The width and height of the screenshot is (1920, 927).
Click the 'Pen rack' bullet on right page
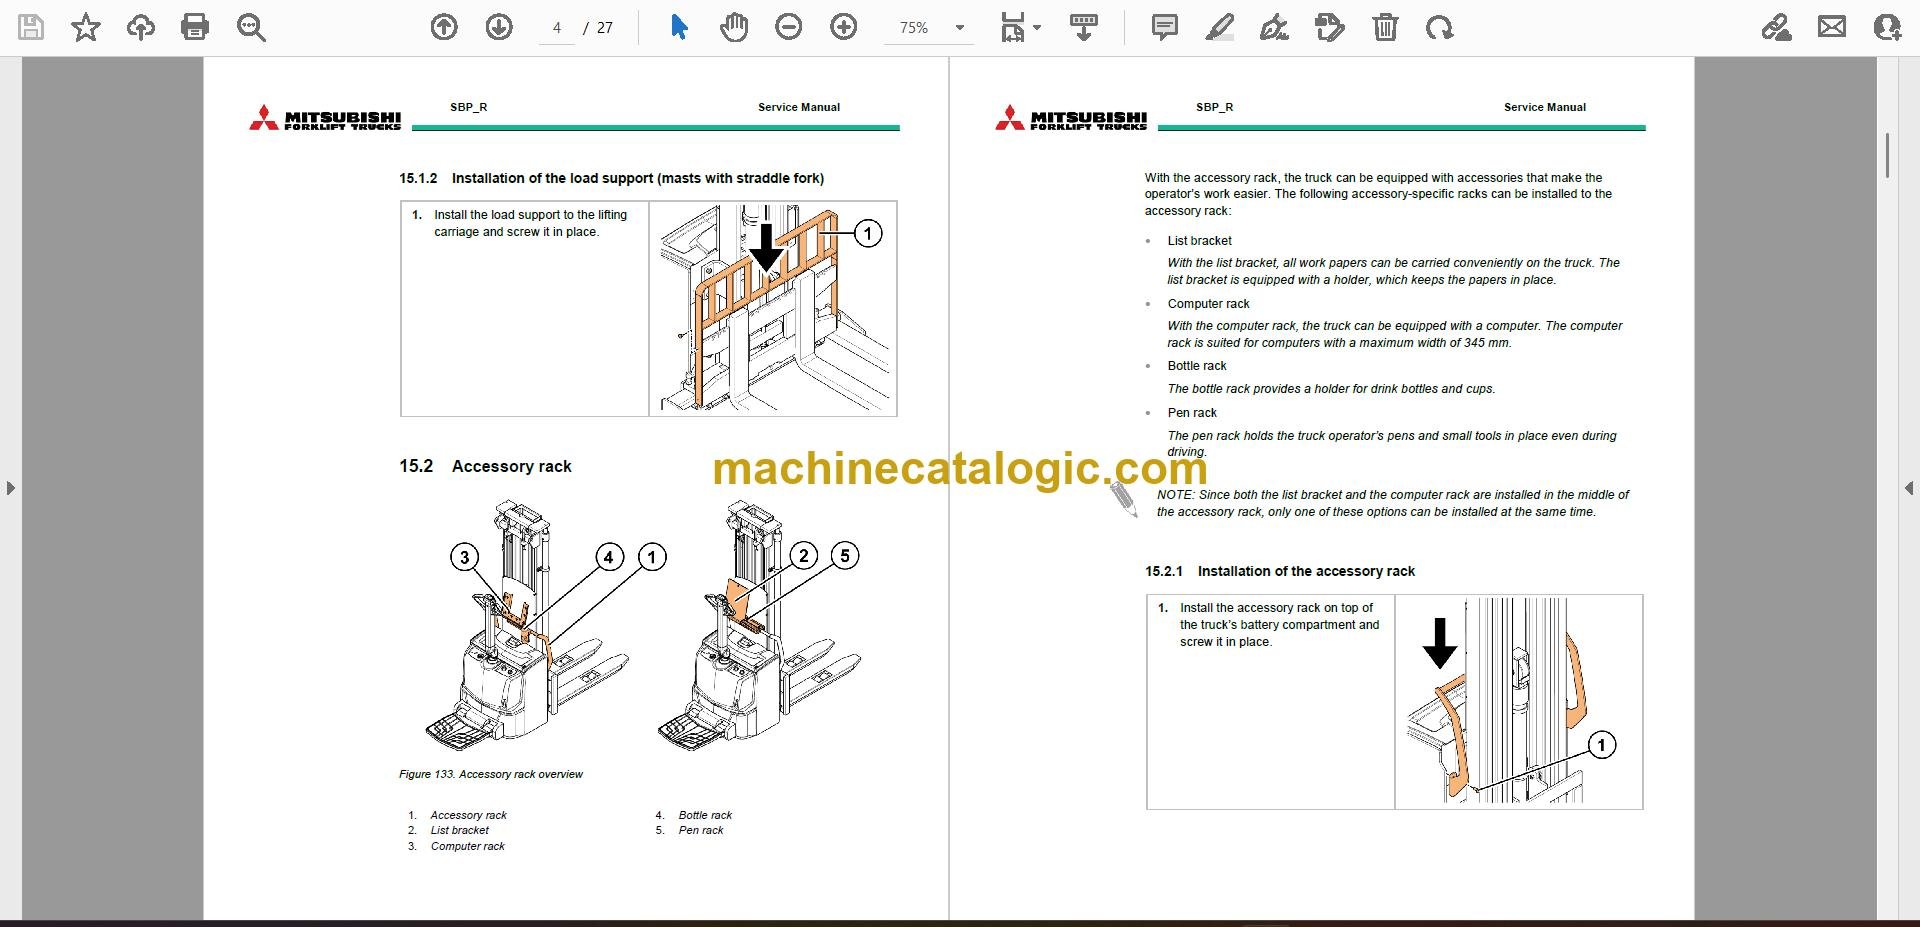1192,413
